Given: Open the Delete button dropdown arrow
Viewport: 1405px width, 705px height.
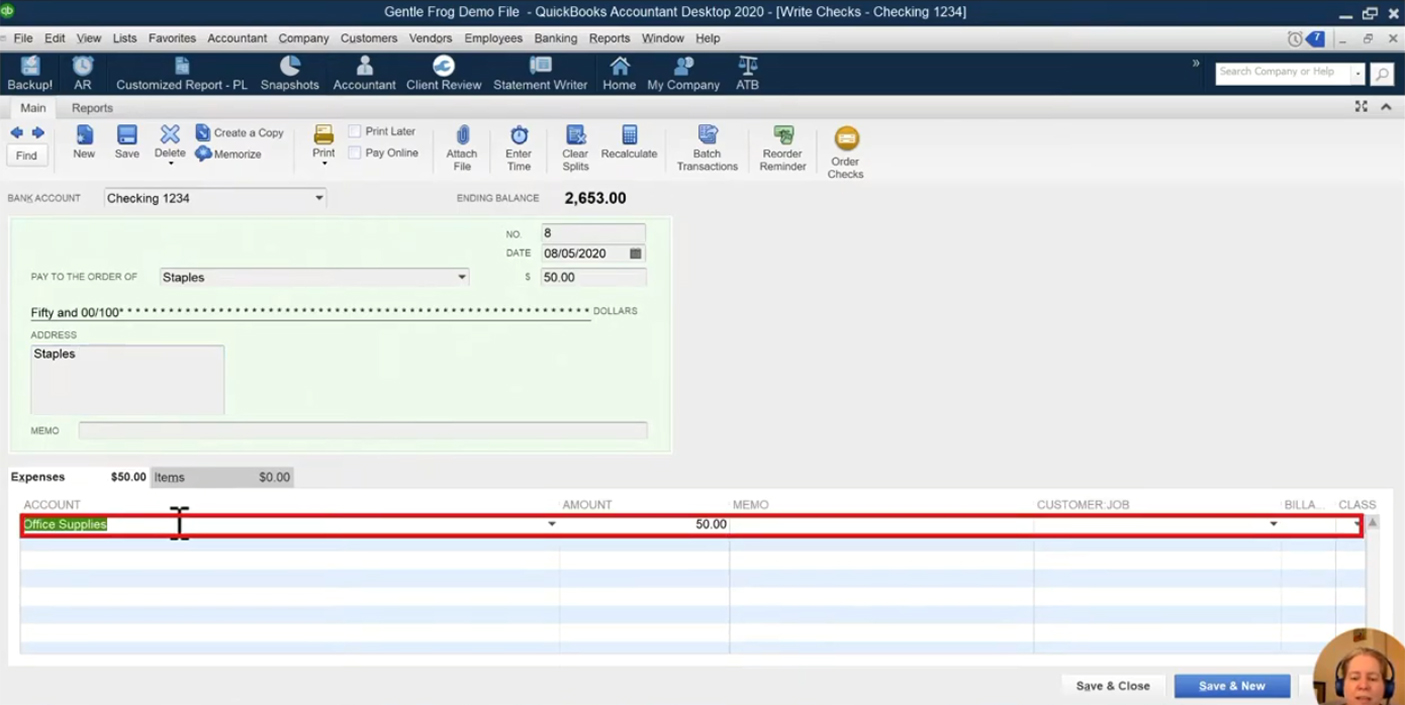Looking at the screenshot, I should click(x=170, y=163).
